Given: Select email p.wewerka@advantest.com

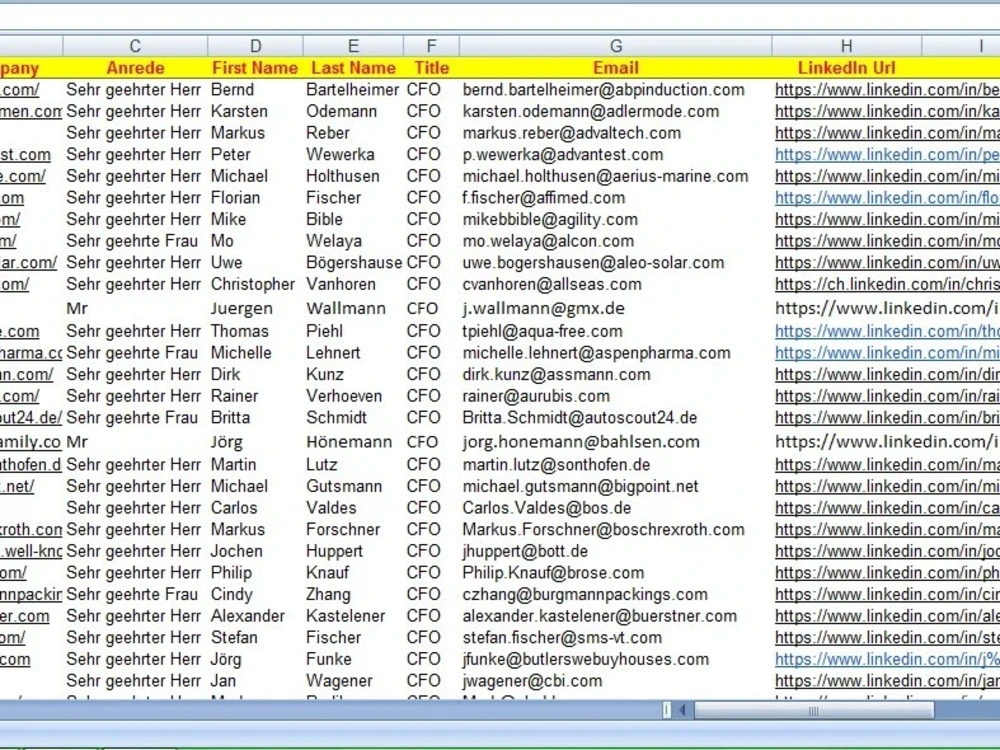Looking at the screenshot, I should 562,155.
